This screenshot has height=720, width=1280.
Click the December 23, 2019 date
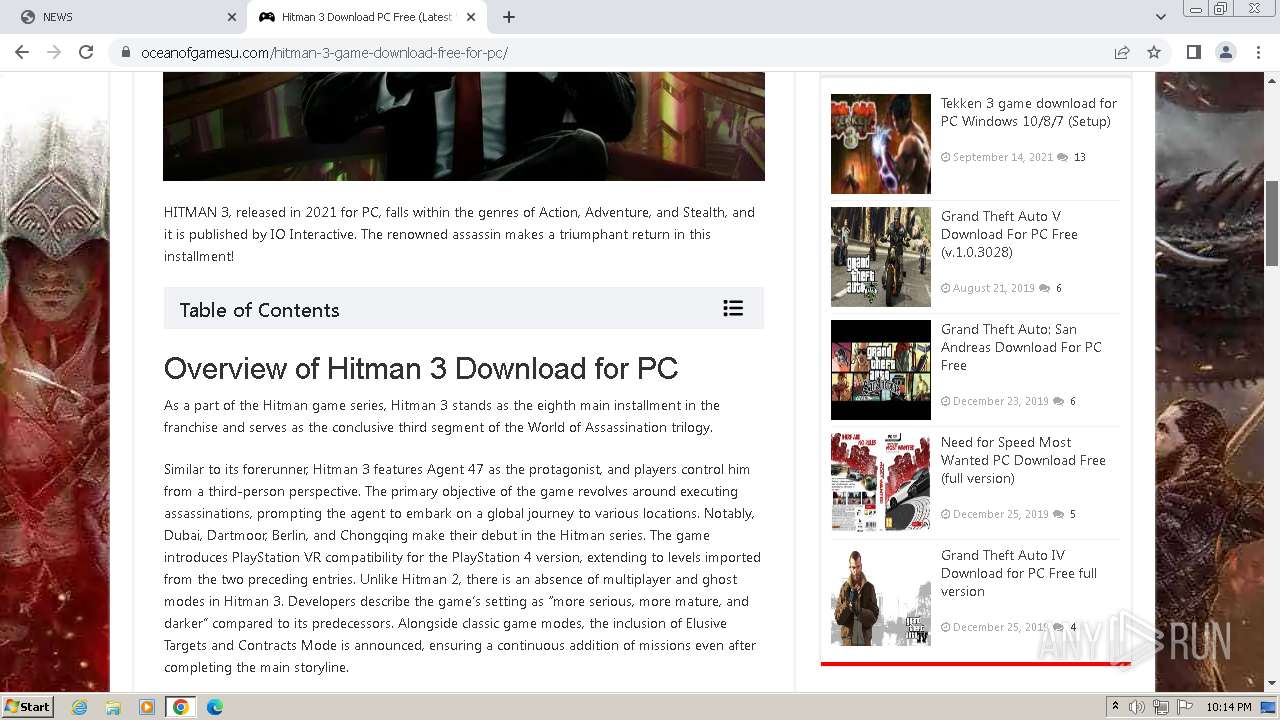tap(1000, 401)
